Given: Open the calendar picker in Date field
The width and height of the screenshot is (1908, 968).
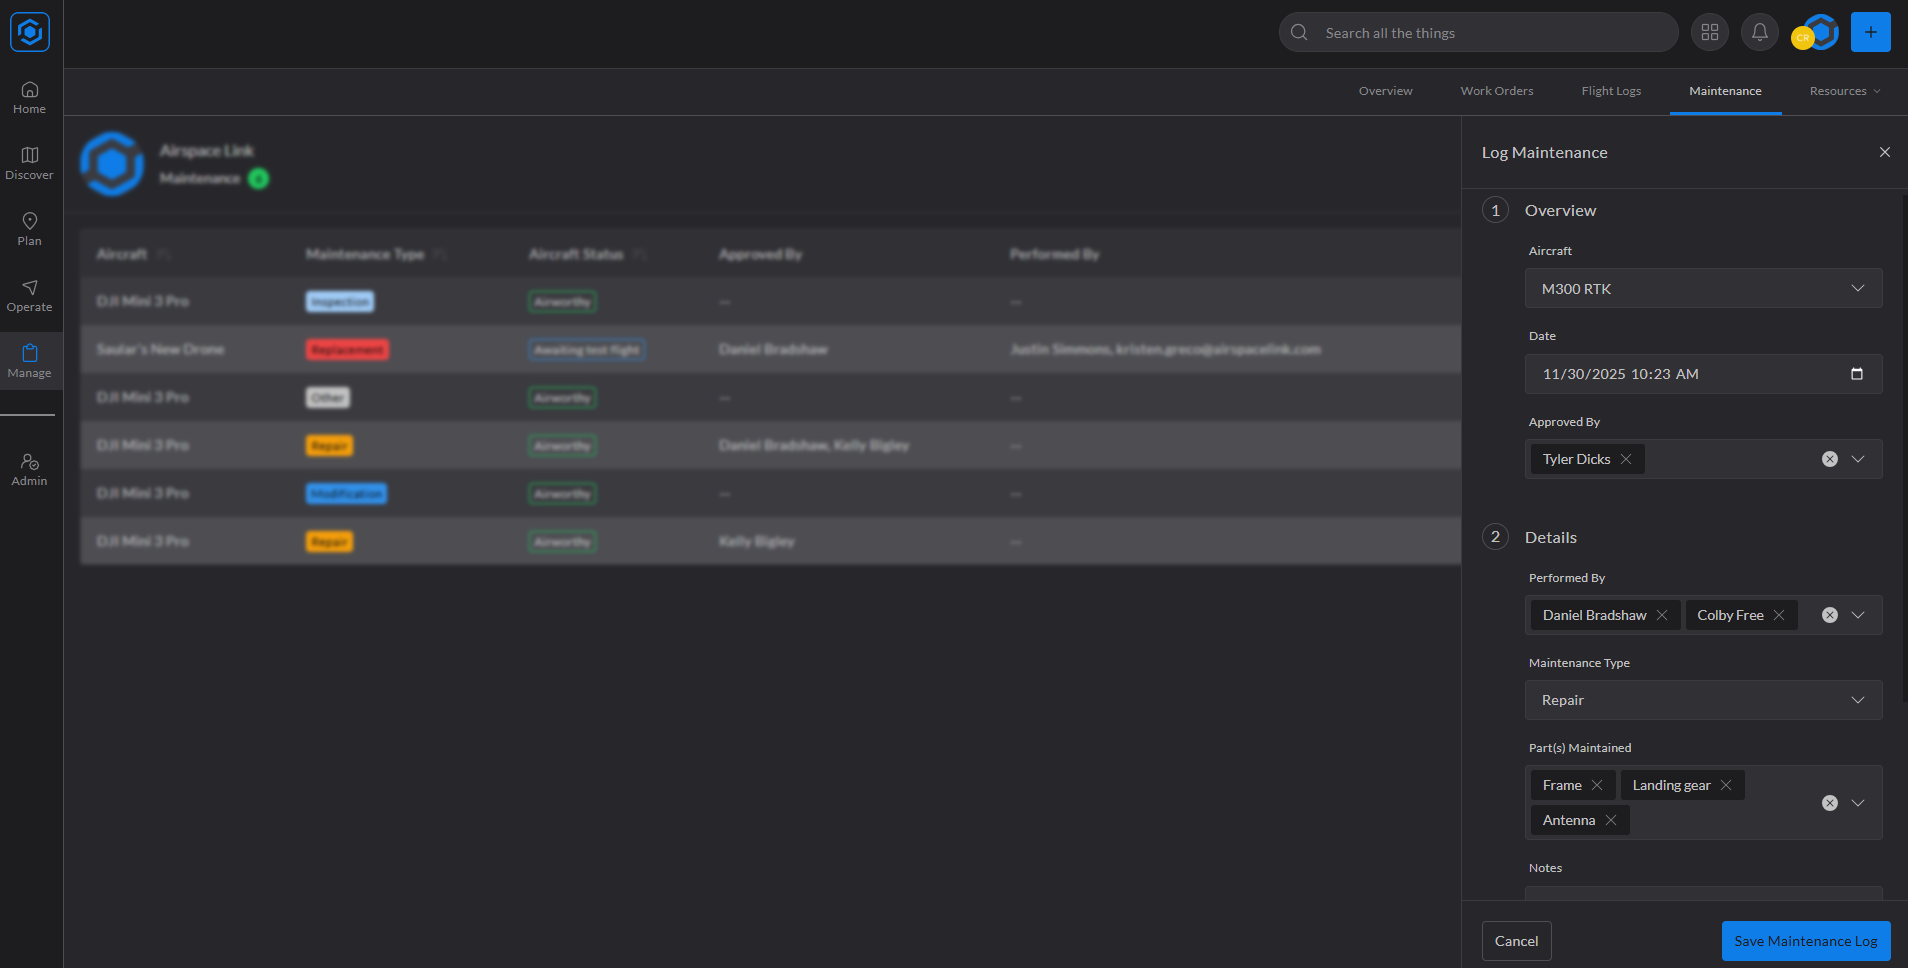Looking at the screenshot, I should click(1857, 374).
